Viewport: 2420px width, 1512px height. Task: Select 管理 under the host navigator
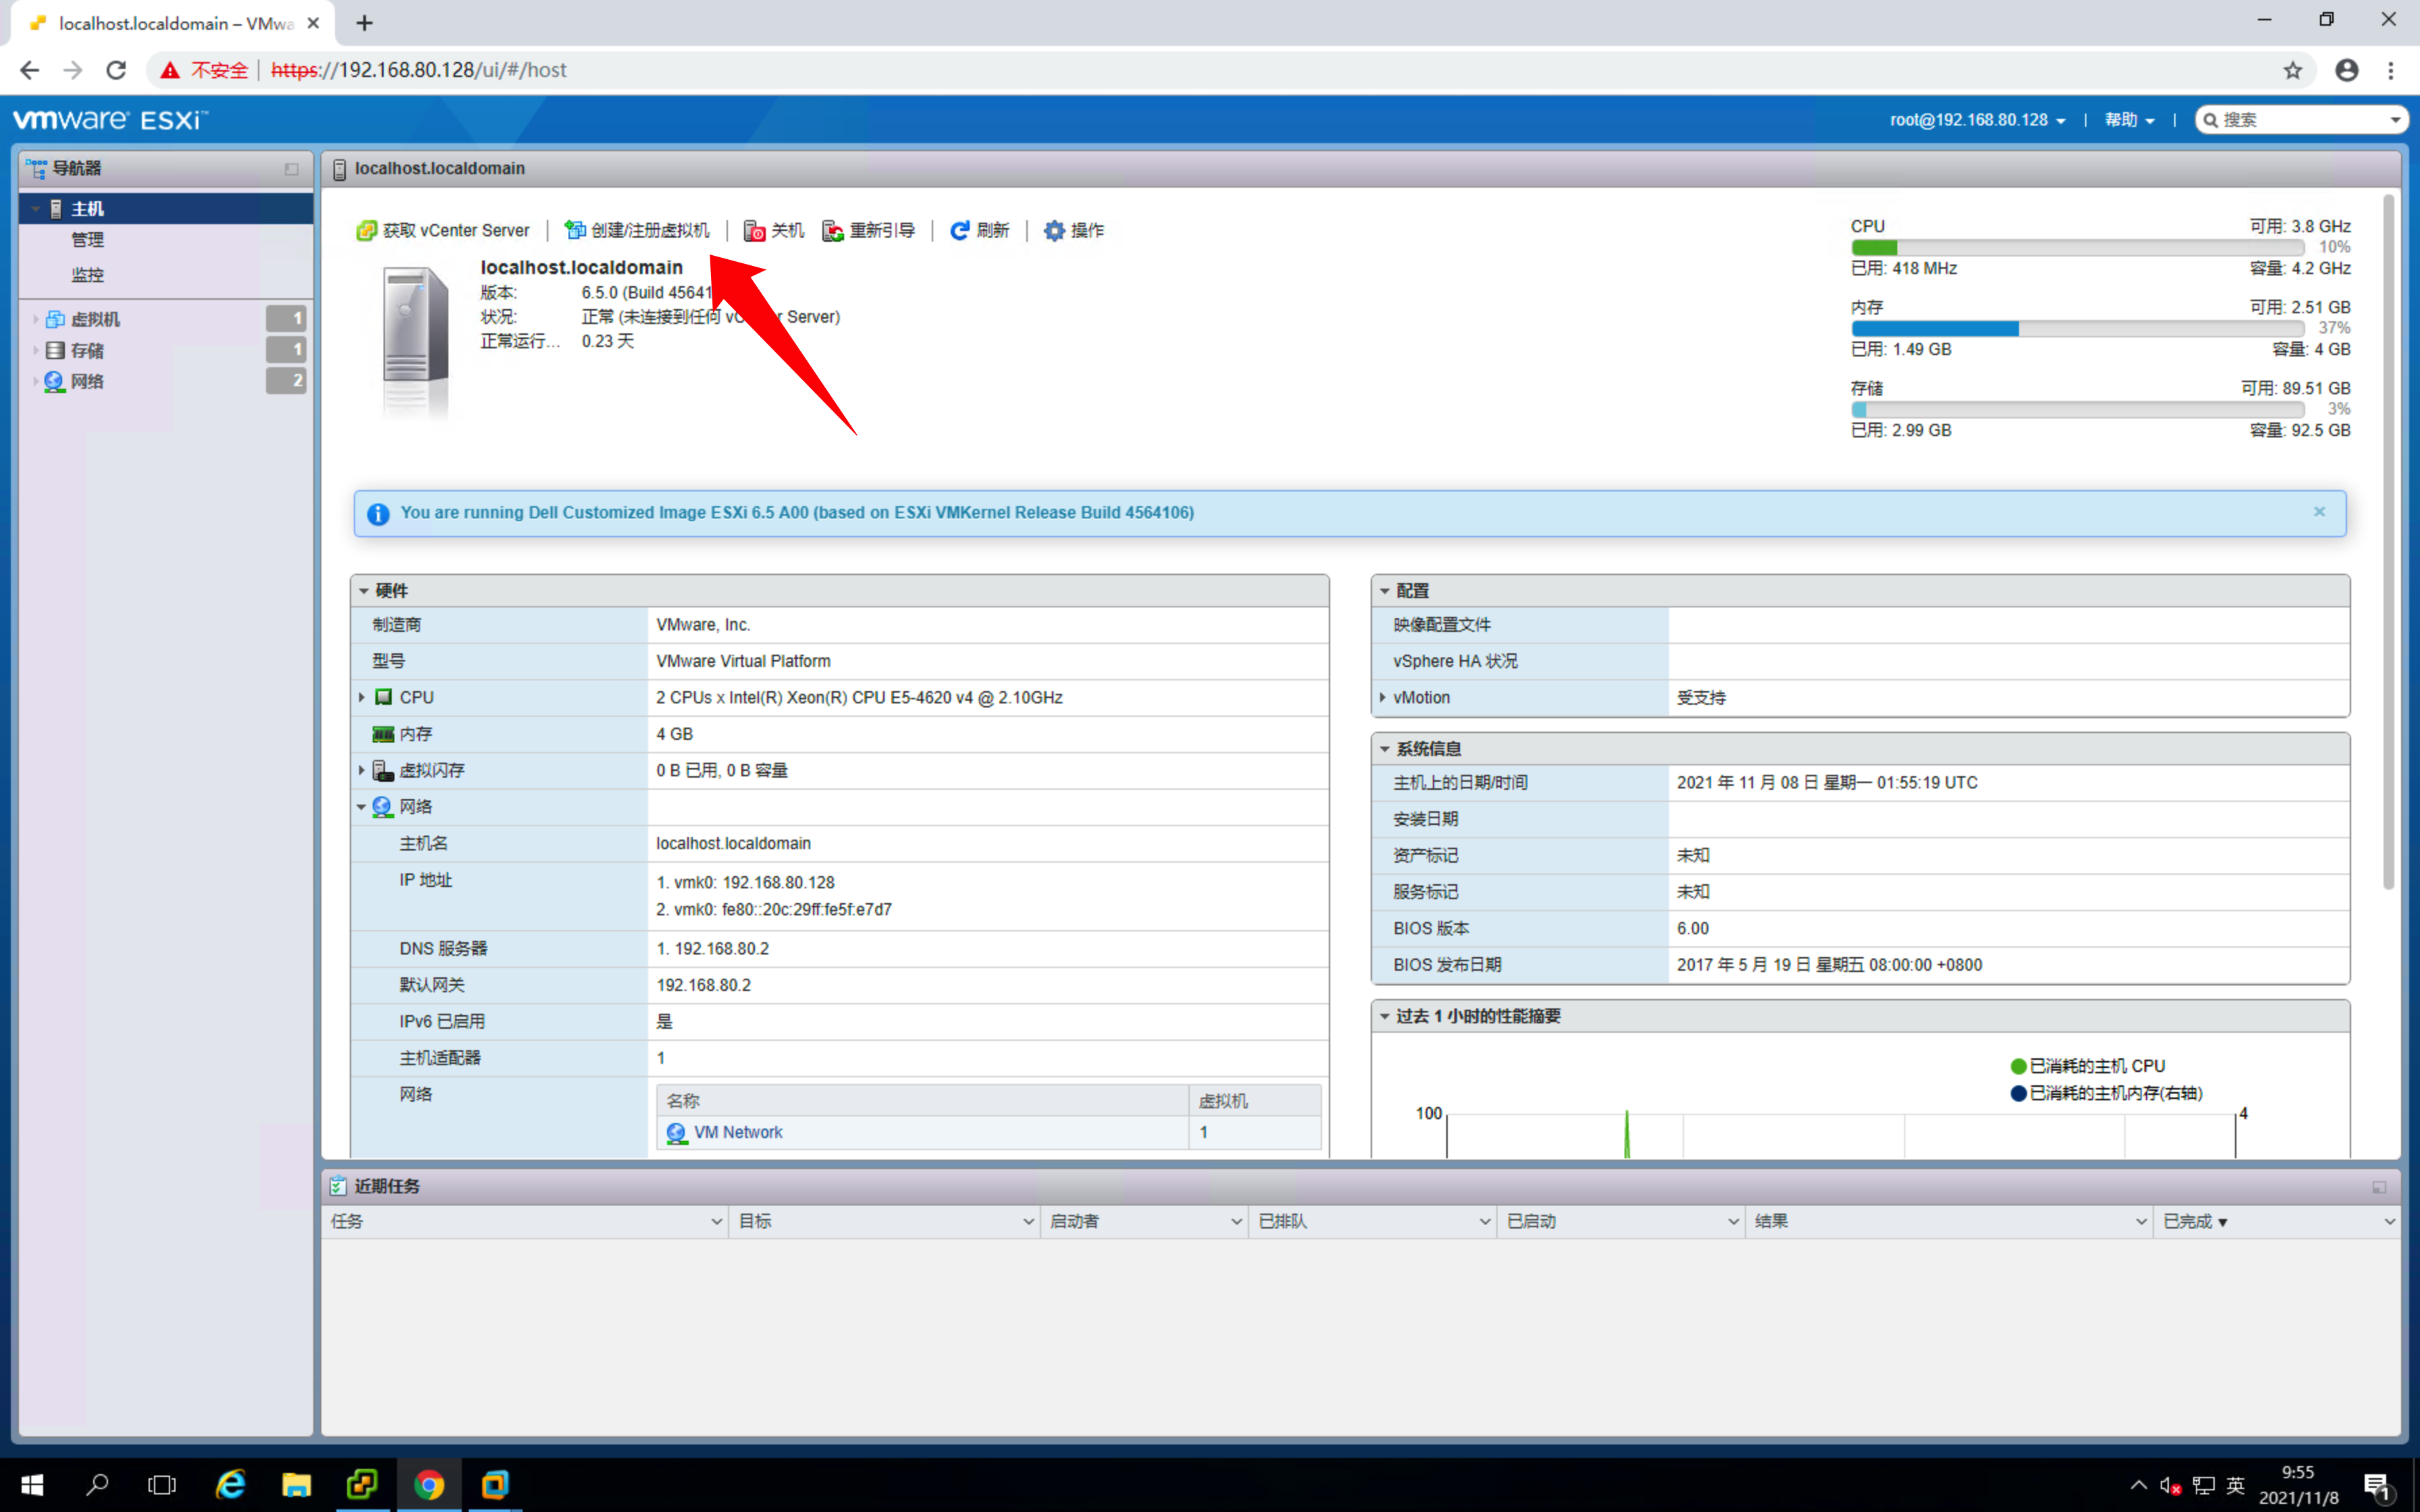point(87,240)
